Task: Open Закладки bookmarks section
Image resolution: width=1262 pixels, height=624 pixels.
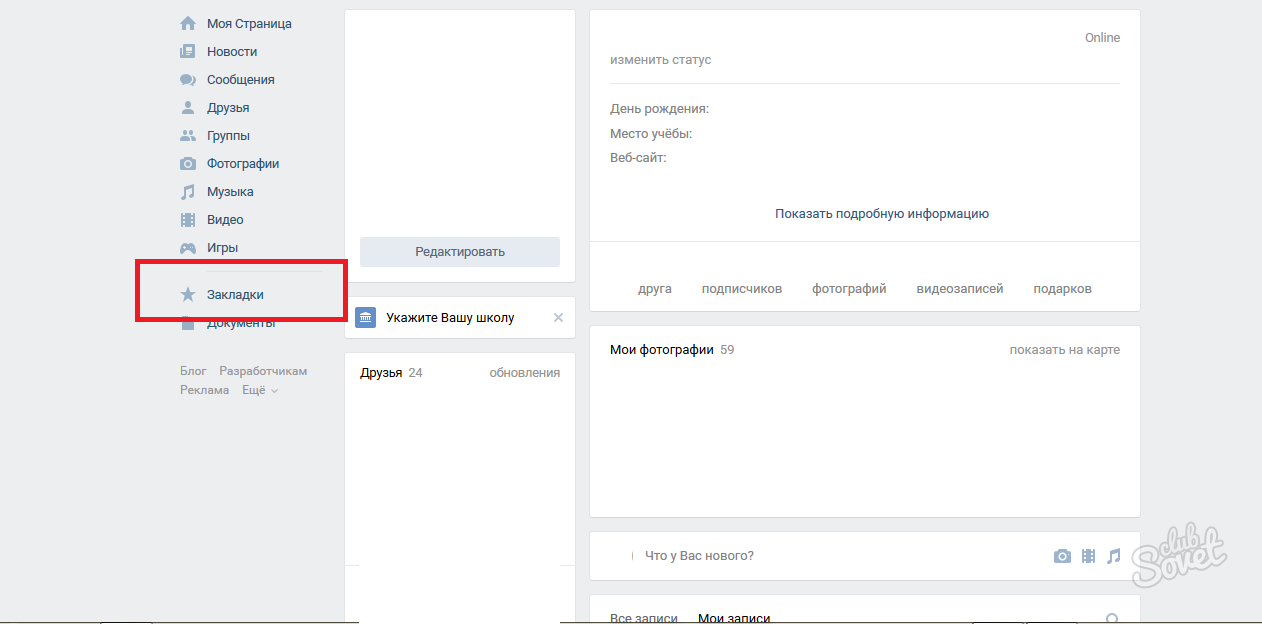Action: point(236,295)
